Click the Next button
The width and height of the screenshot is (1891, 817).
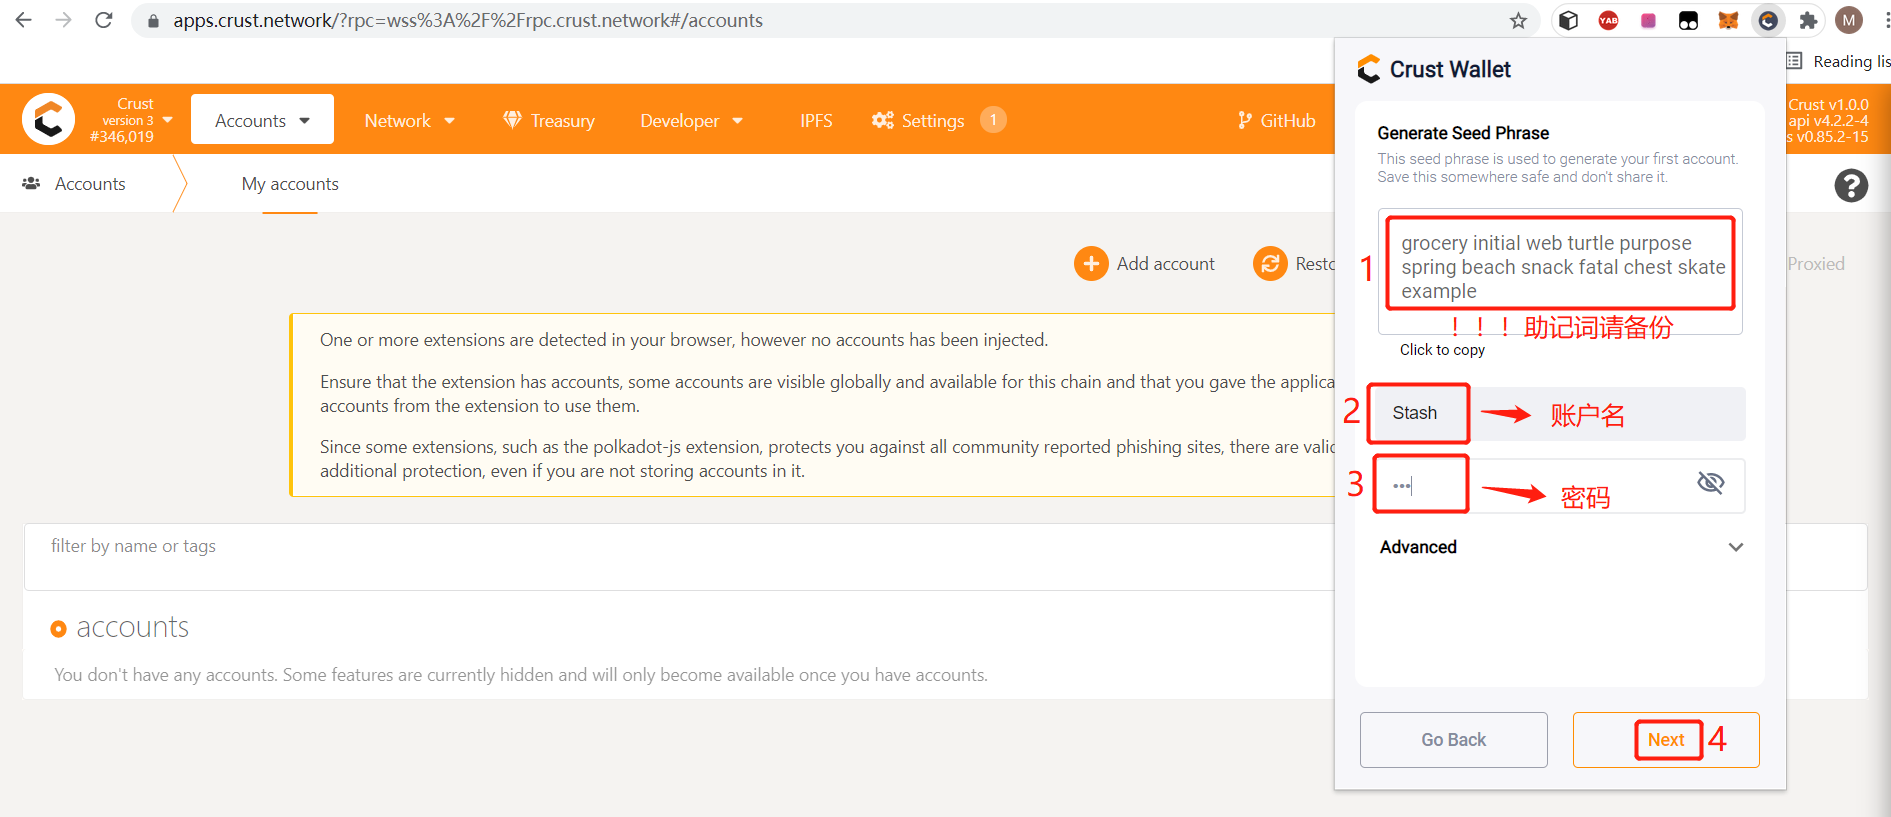tap(1666, 740)
